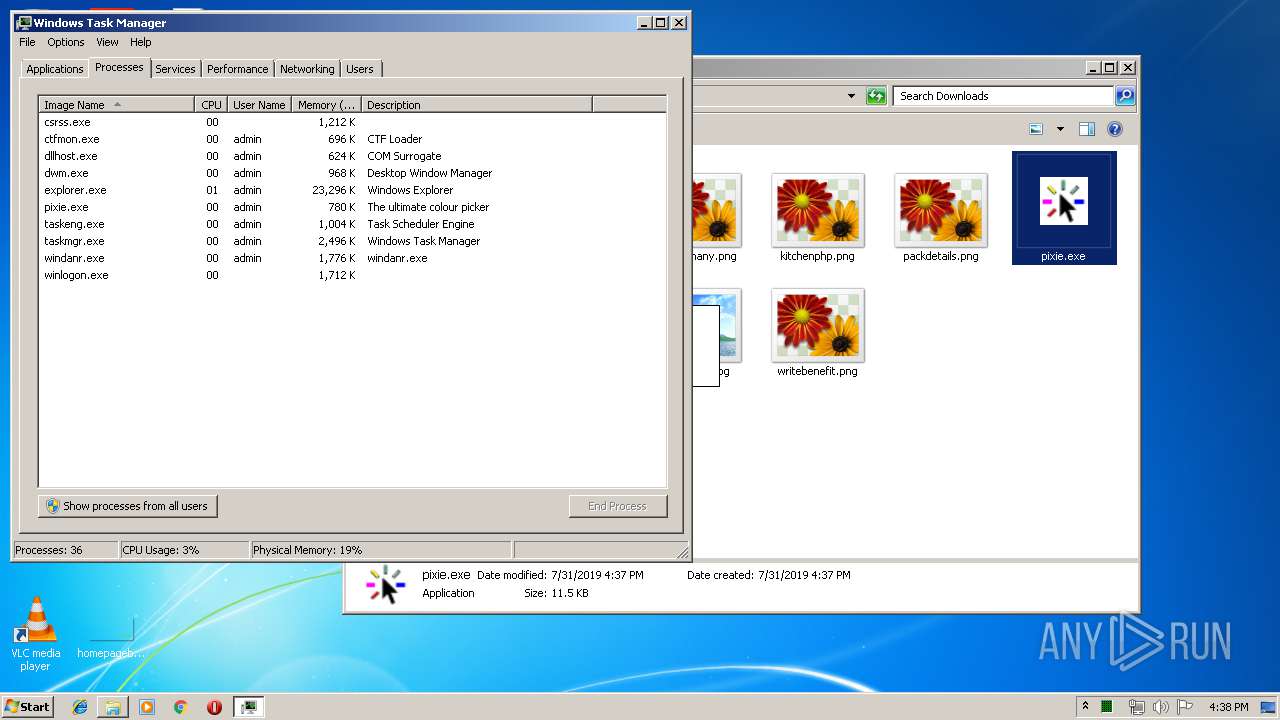This screenshot has width=1280, height=720.
Task: Open the Options menu in Task Manager
Action: coord(66,42)
